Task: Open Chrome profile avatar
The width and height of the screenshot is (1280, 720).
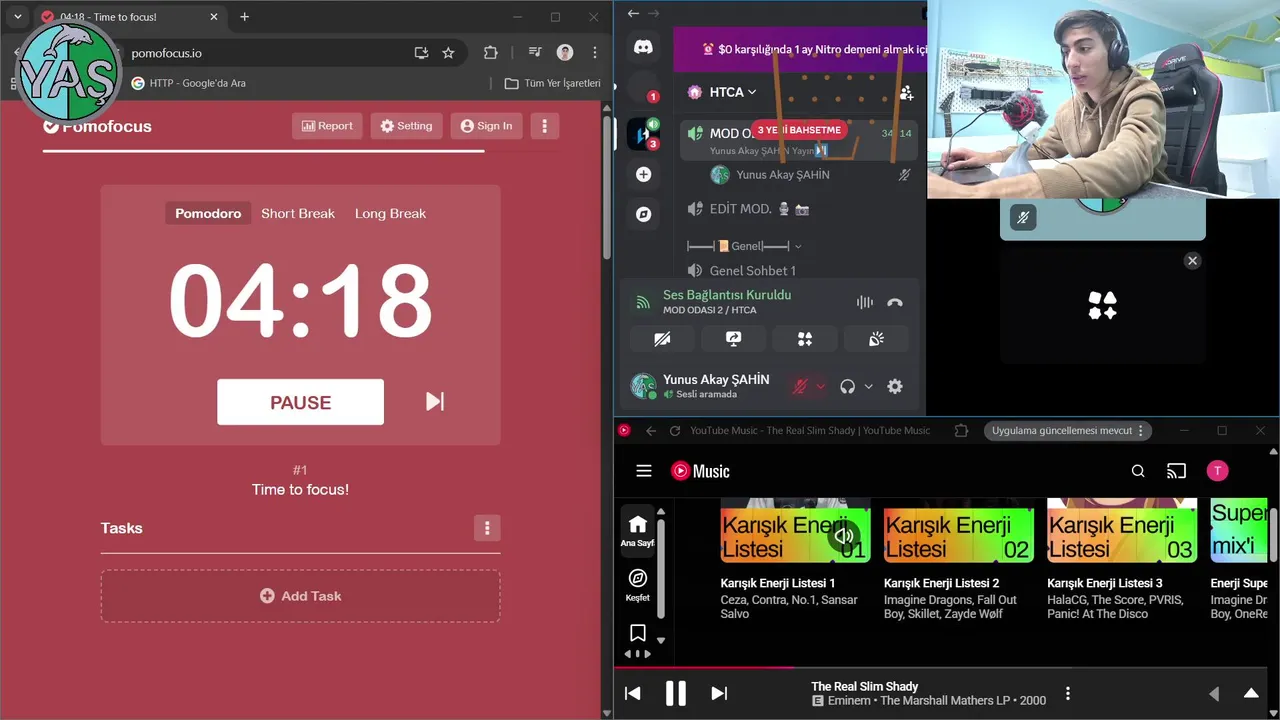Action: tap(565, 53)
